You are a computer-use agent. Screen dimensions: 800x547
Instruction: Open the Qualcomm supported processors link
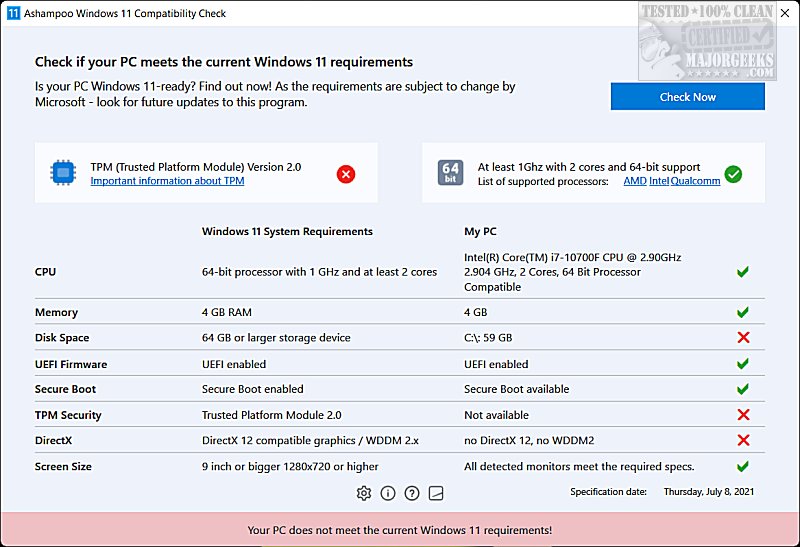695,181
